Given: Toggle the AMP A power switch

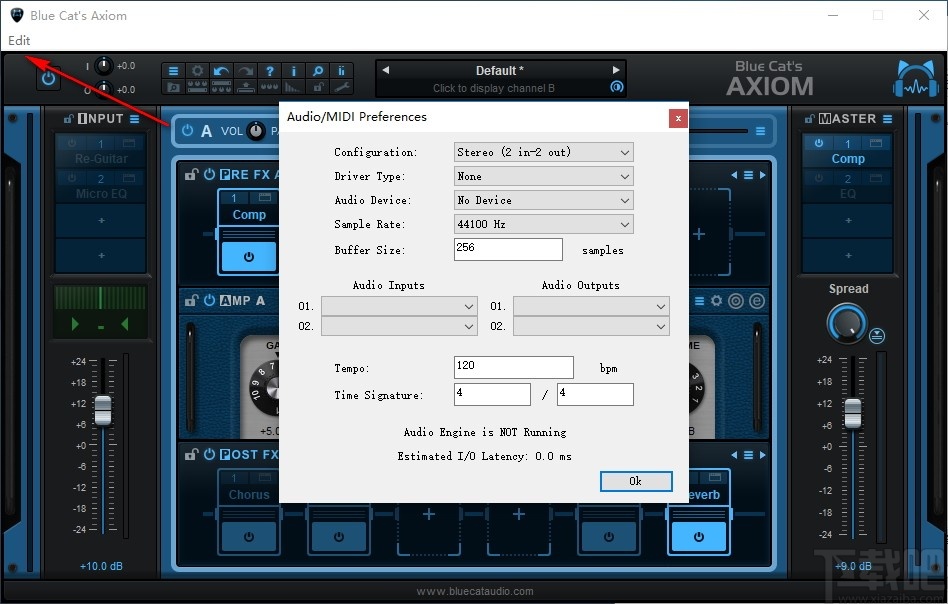Looking at the screenshot, I should (210, 301).
